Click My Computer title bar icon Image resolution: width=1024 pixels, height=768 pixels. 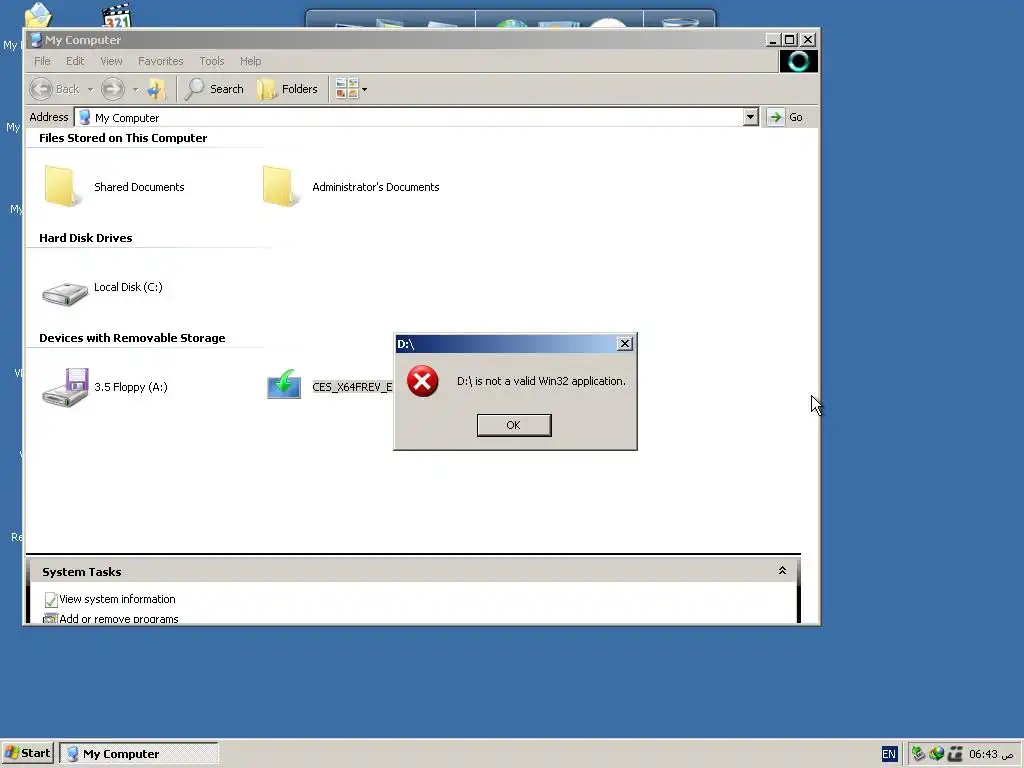click(x=37, y=40)
